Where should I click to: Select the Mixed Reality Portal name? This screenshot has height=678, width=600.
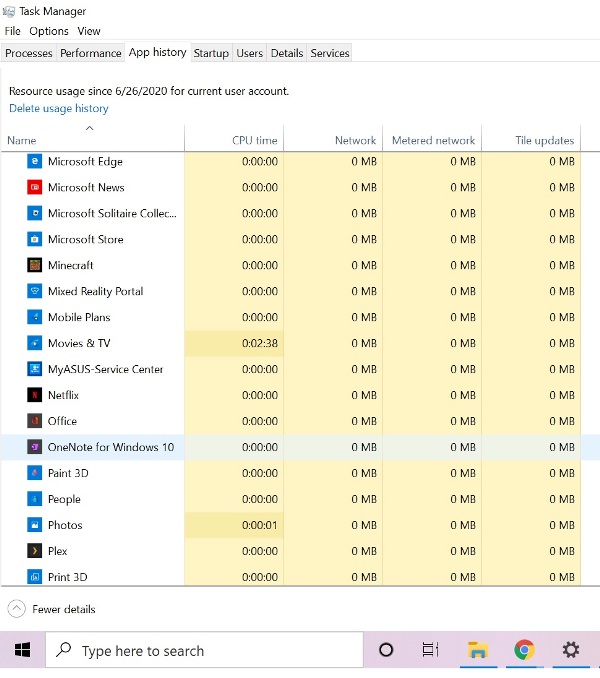point(95,291)
